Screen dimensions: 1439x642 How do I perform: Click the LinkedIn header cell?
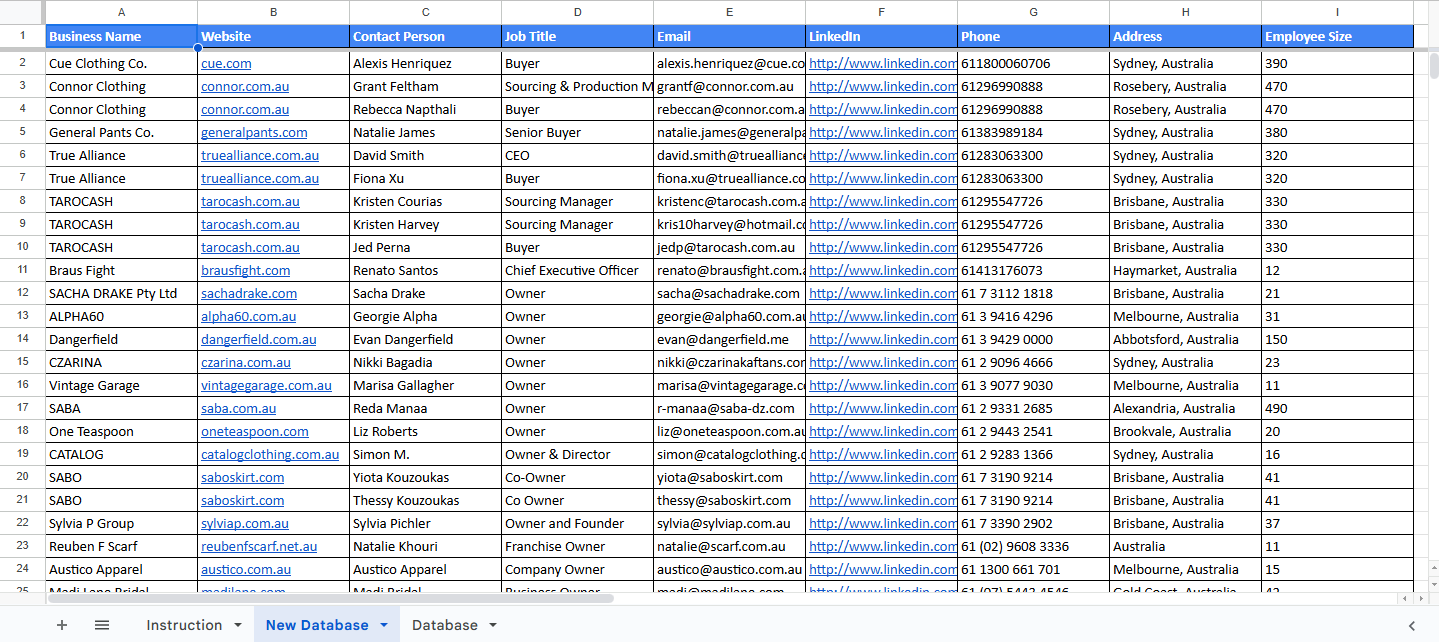[882, 36]
